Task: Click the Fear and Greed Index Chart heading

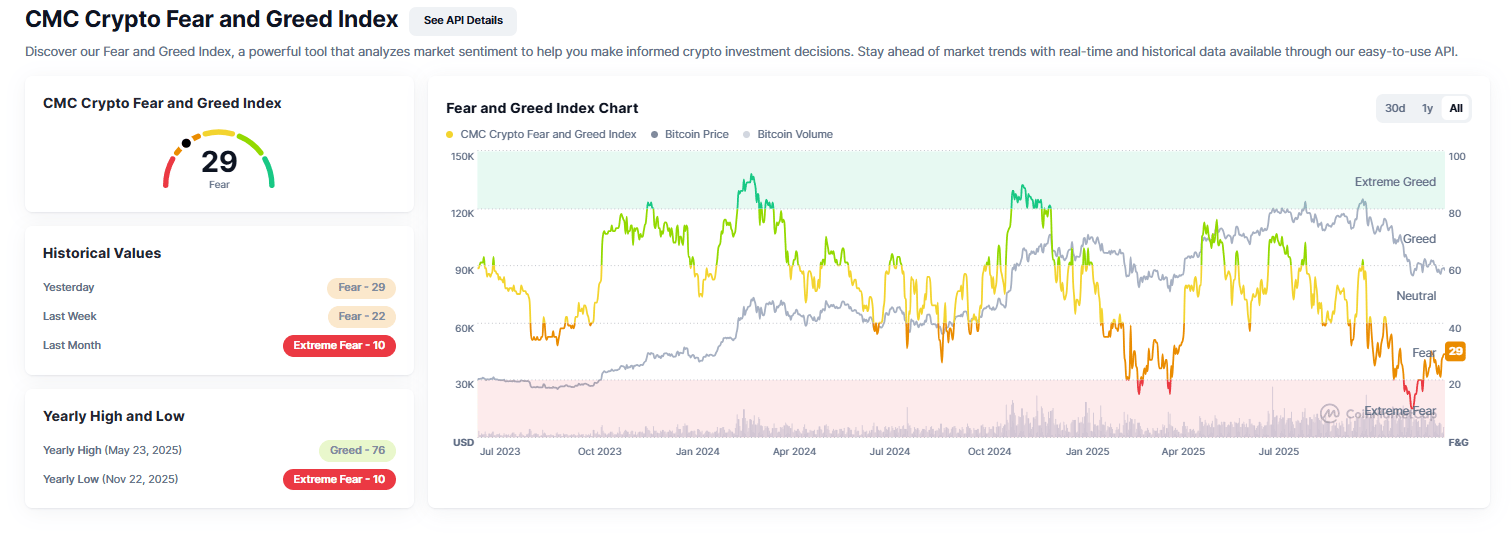Action: 542,108
